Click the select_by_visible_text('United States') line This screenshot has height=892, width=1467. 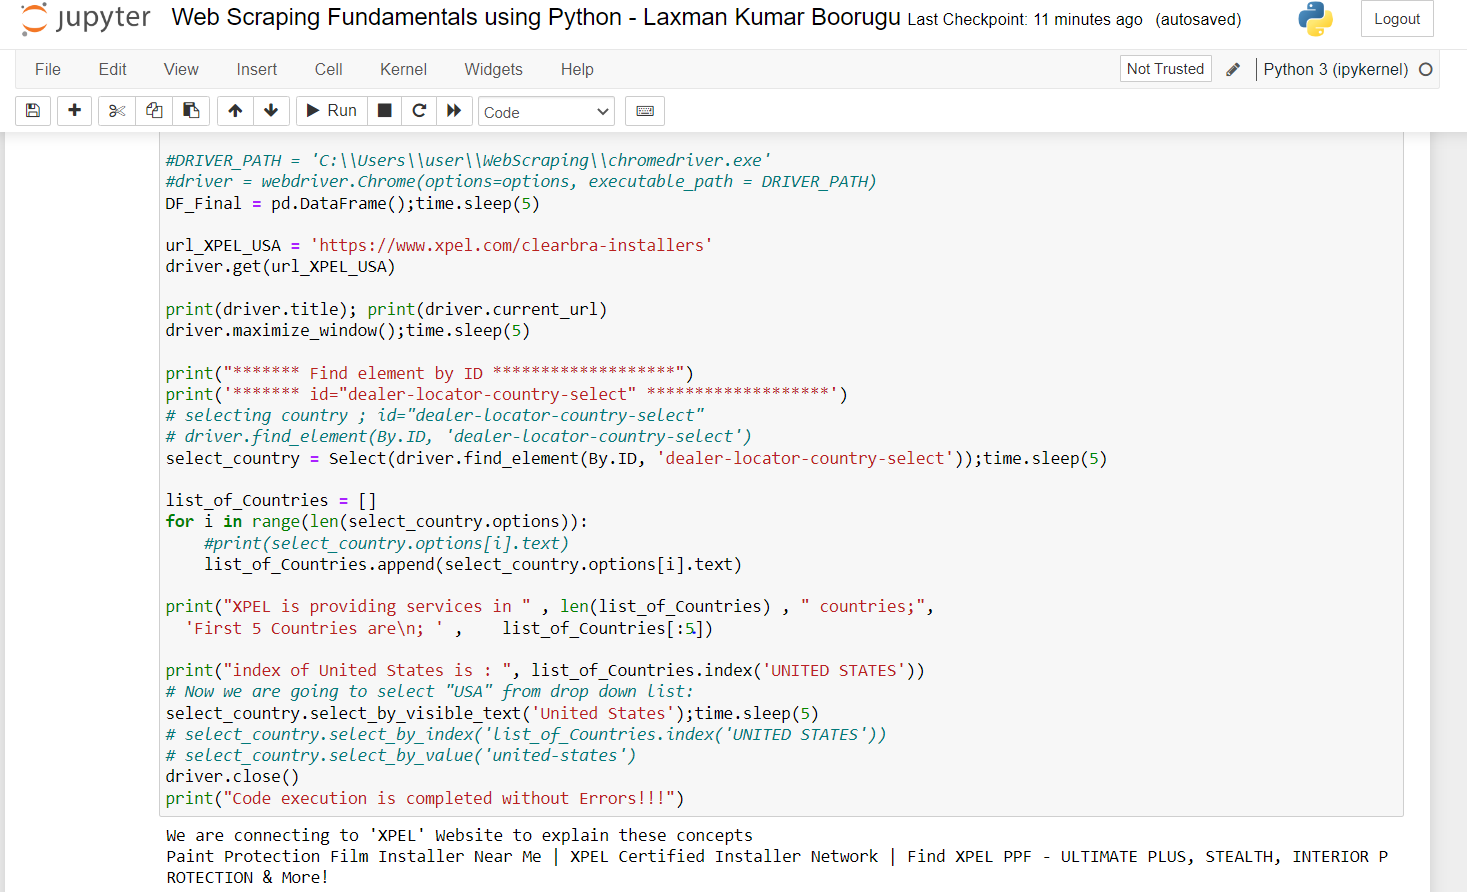coord(492,713)
